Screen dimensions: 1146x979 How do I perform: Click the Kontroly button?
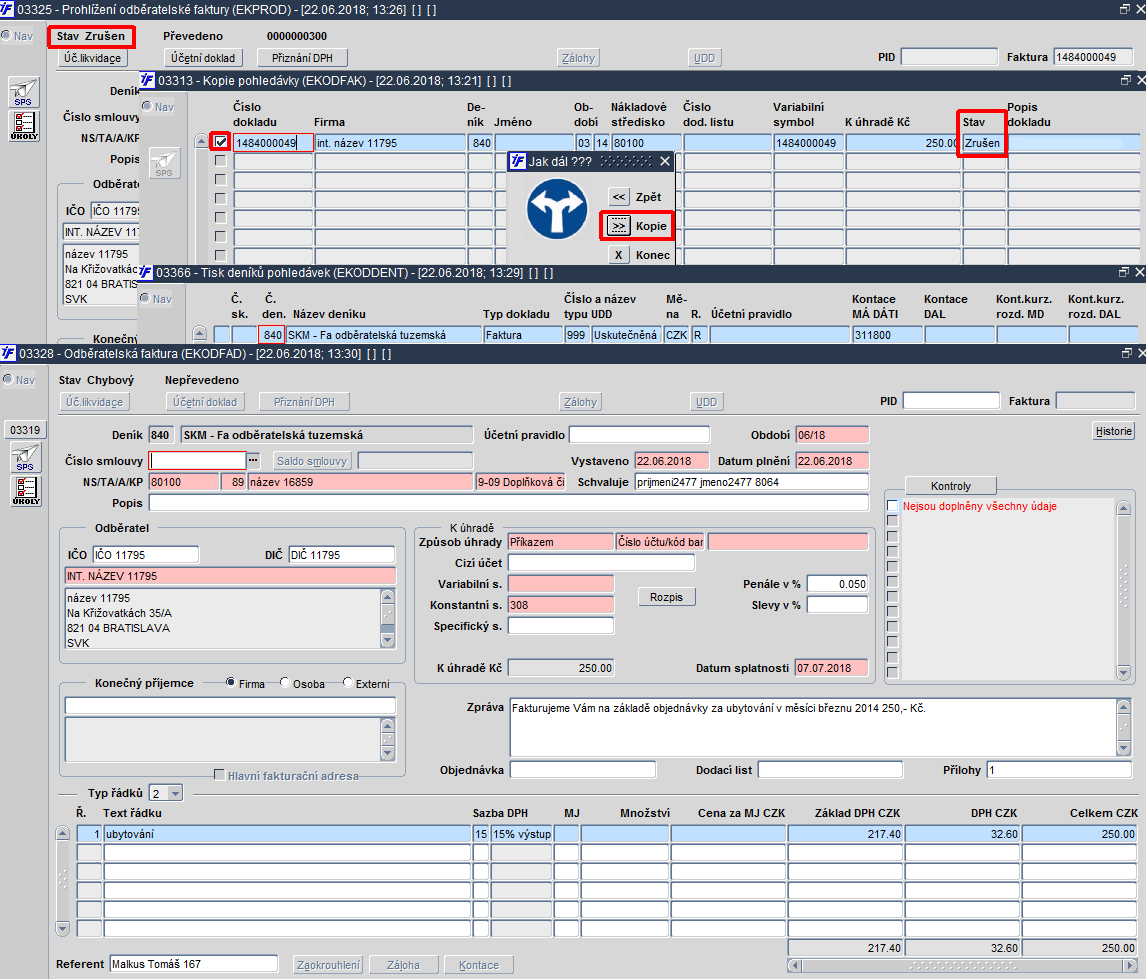click(950, 486)
